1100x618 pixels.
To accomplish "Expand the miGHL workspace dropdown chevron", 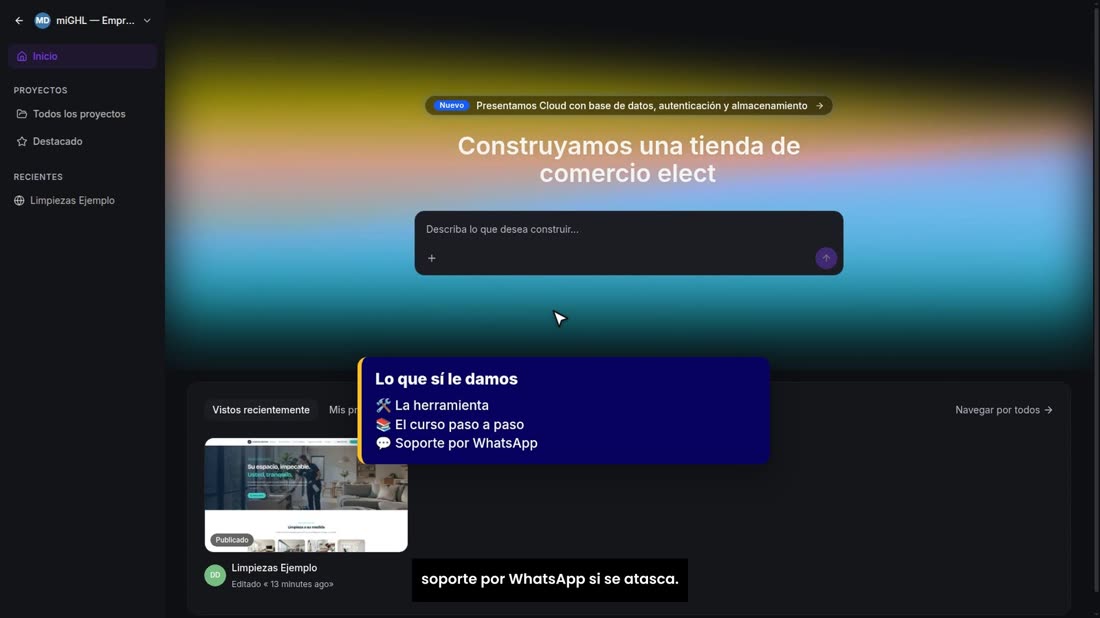I will [147, 20].
